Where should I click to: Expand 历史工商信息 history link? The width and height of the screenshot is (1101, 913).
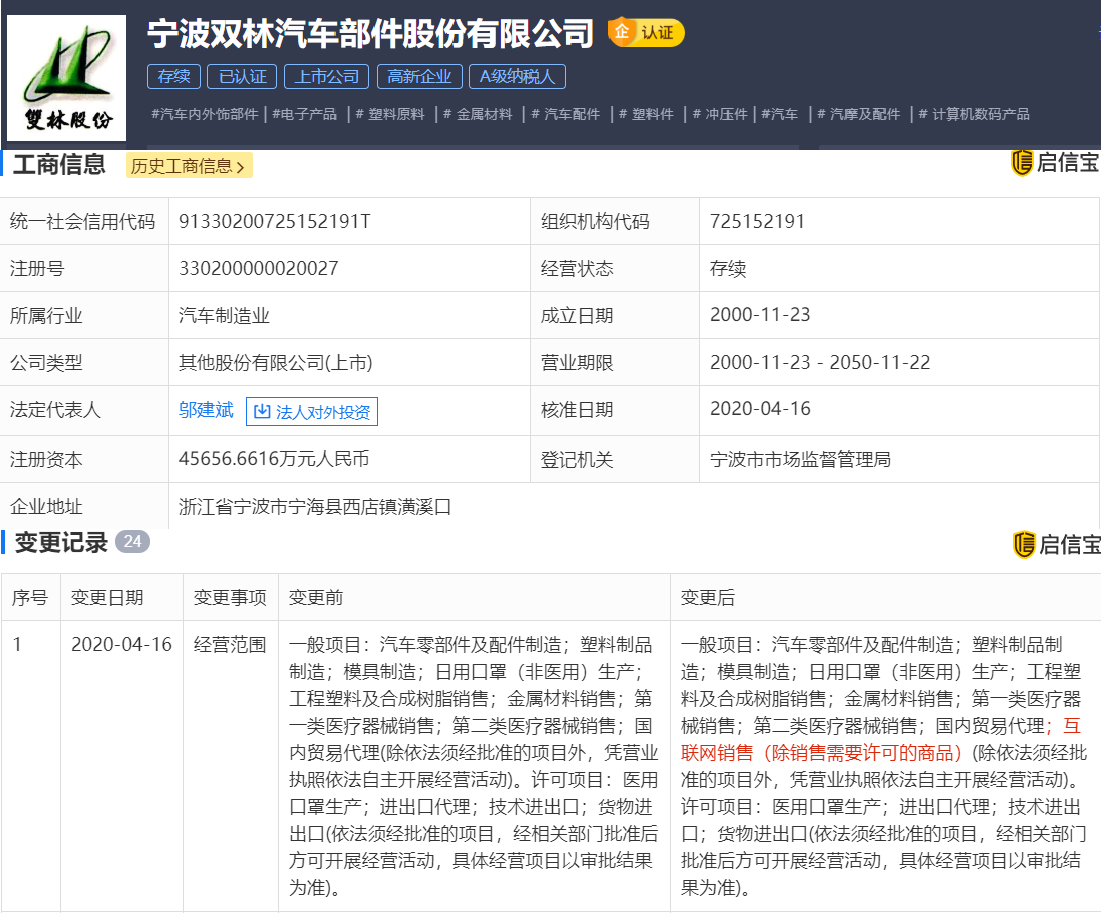pos(189,166)
